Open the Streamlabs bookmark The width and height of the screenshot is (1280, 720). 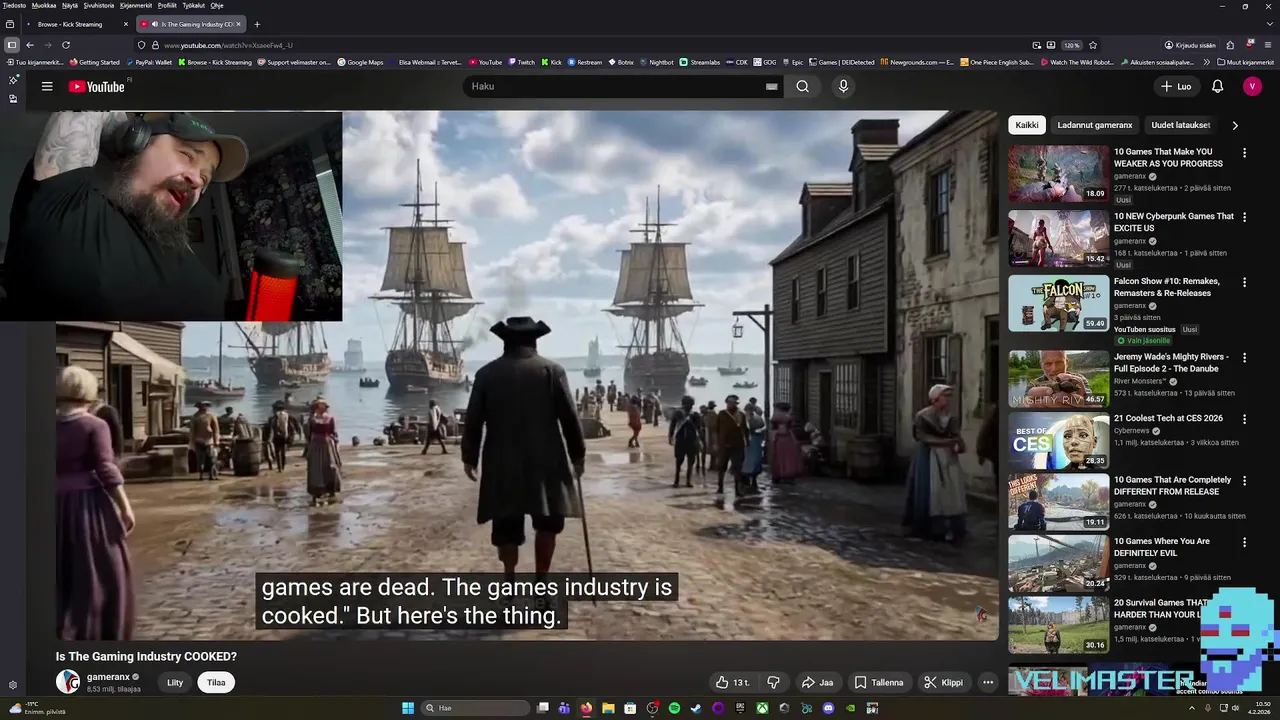coord(700,62)
